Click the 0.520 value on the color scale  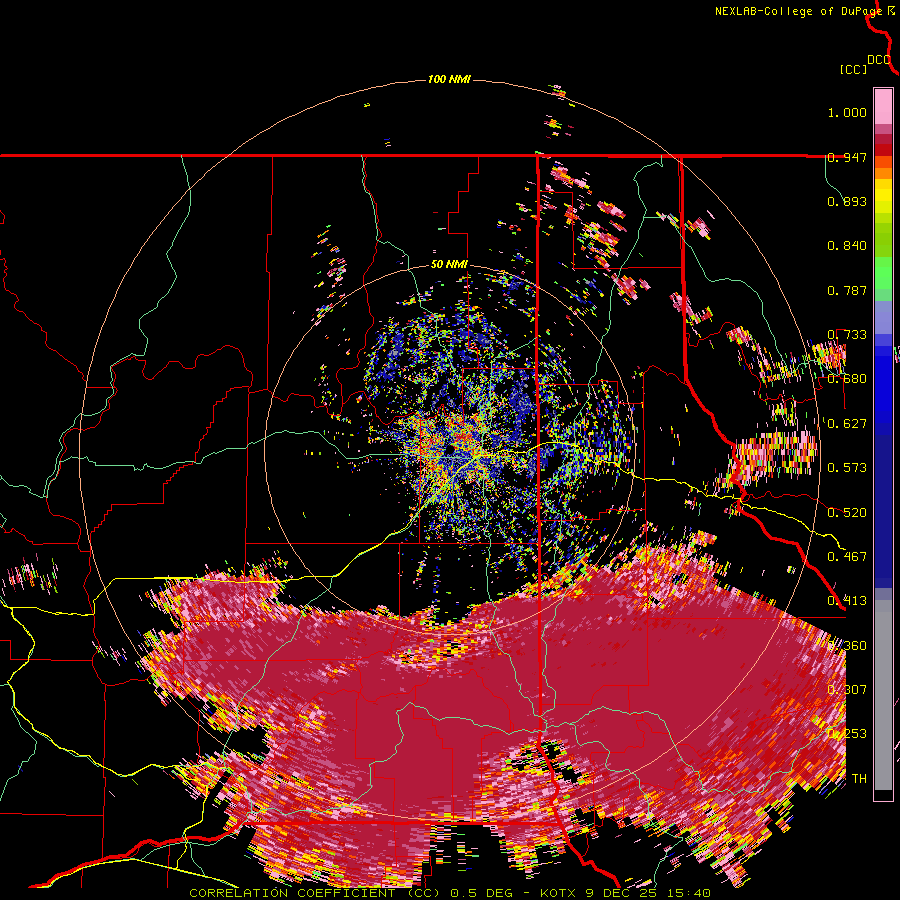(847, 513)
